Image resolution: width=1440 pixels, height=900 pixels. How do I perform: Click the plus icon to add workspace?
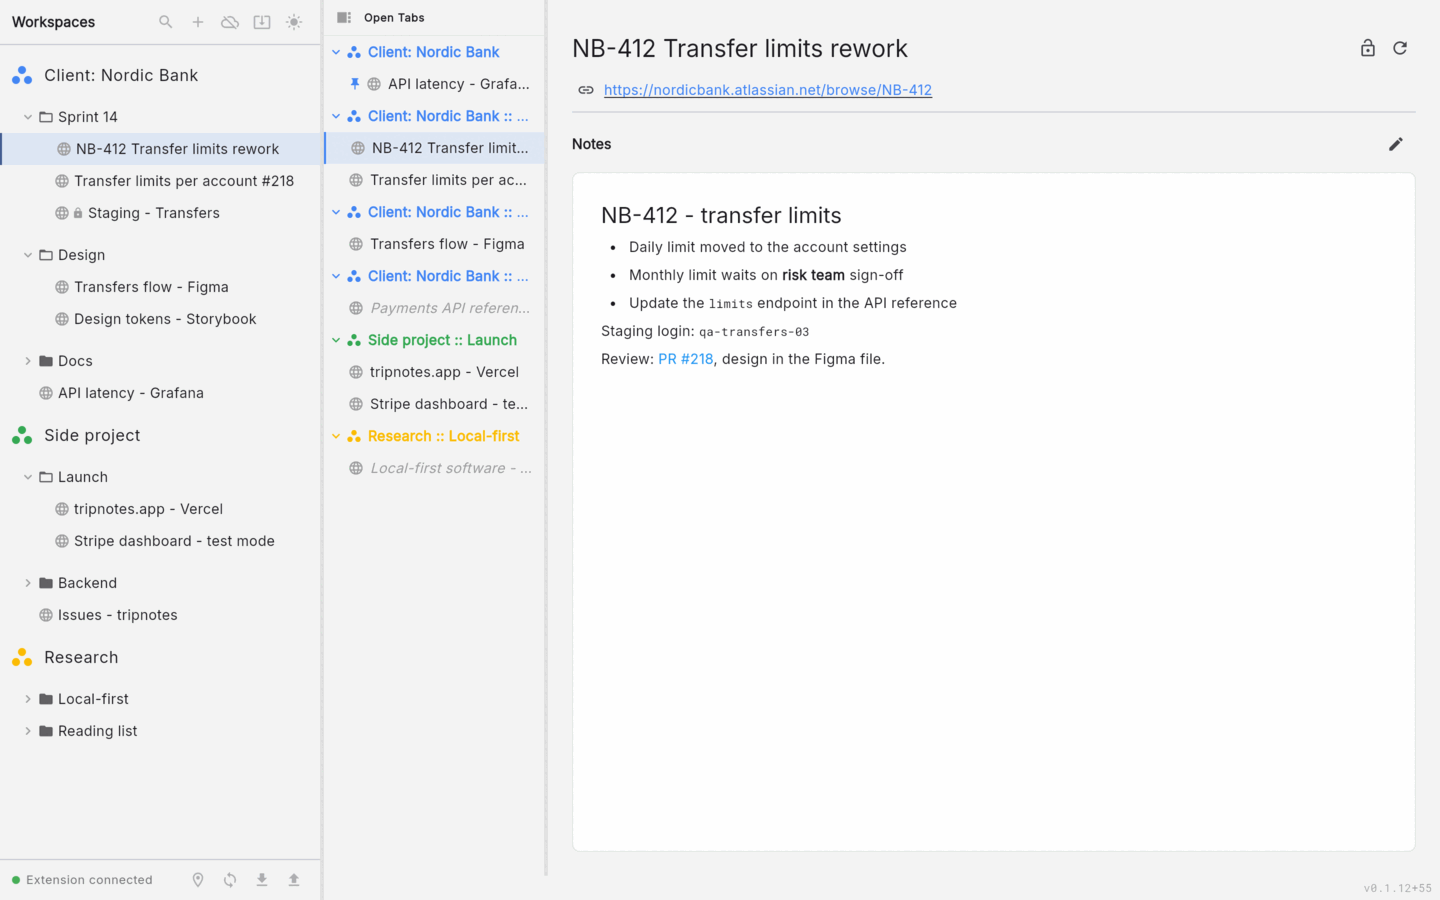tap(198, 22)
